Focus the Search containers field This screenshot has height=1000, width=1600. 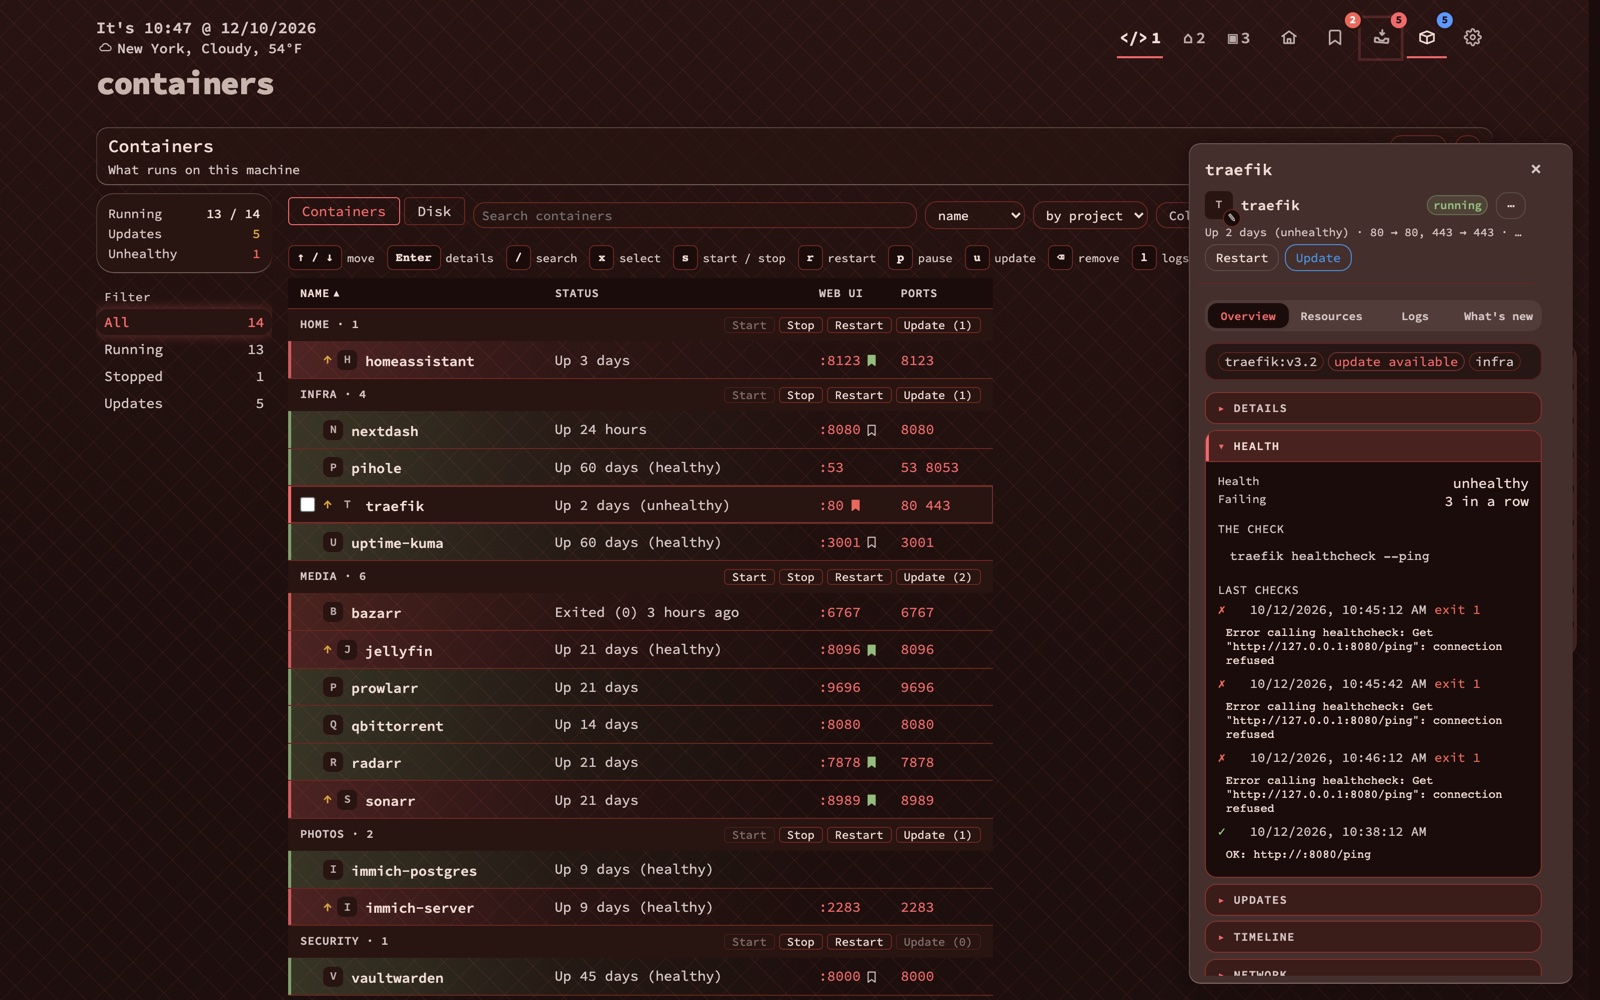695,216
